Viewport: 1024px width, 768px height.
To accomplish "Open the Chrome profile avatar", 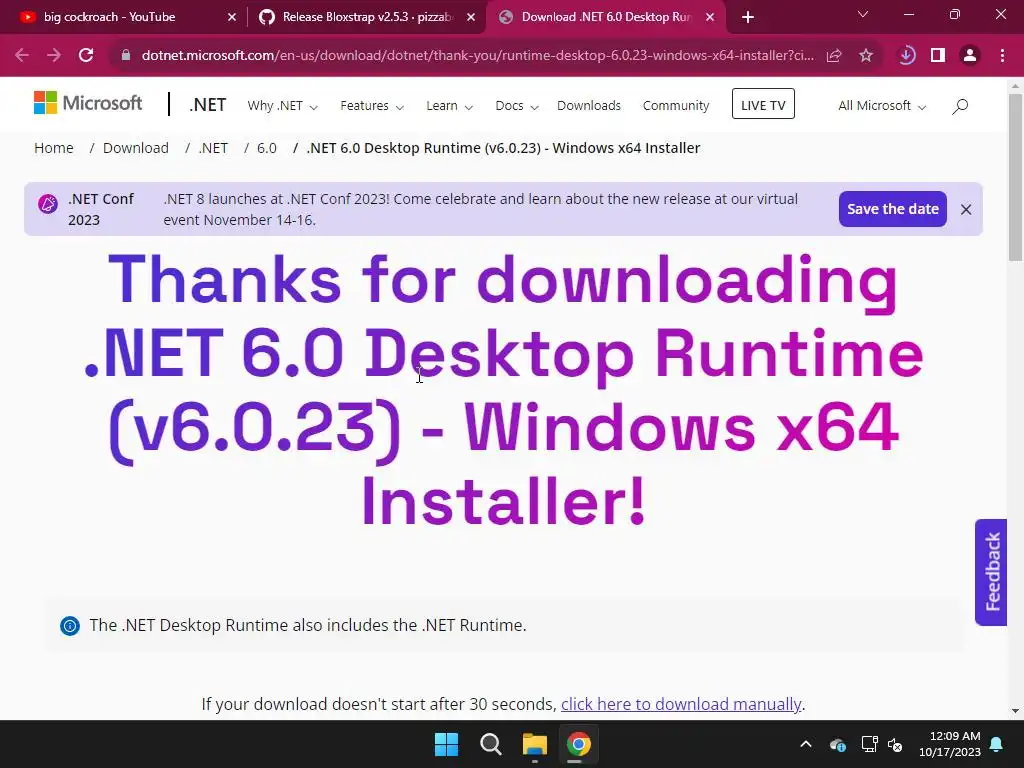I will point(970,56).
